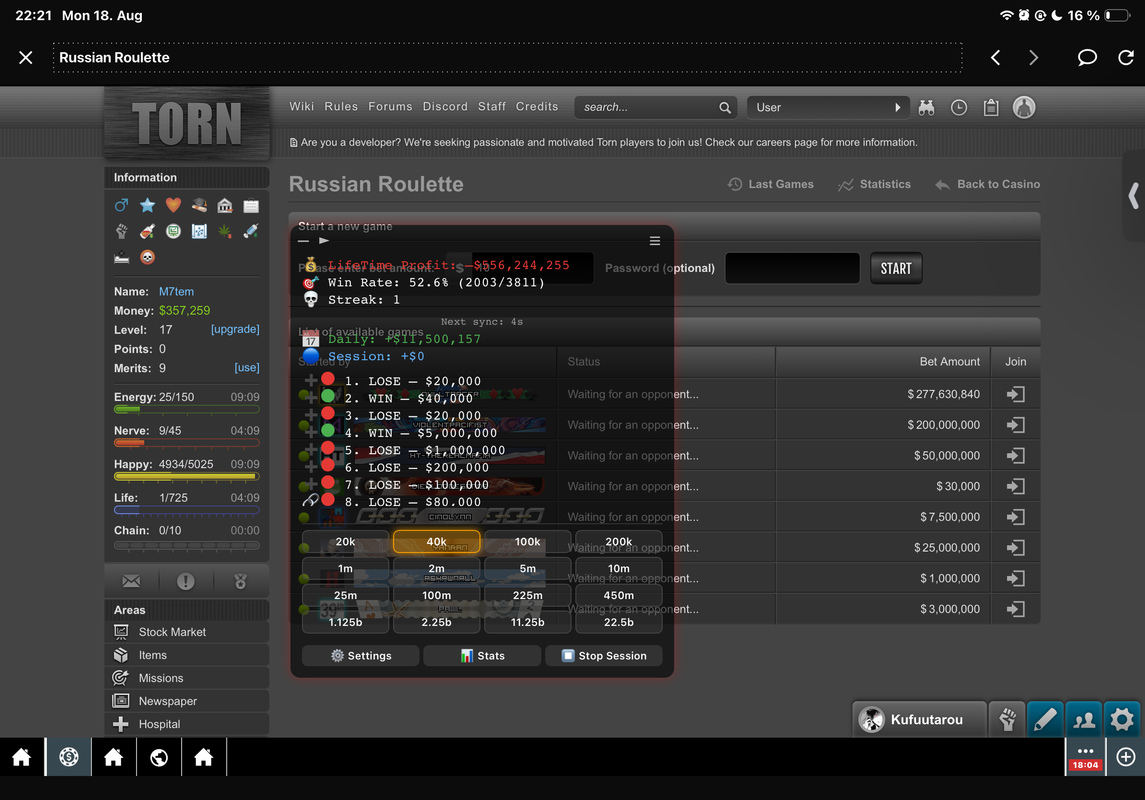Click the START game button
1145x800 pixels.
pos(896,268)
